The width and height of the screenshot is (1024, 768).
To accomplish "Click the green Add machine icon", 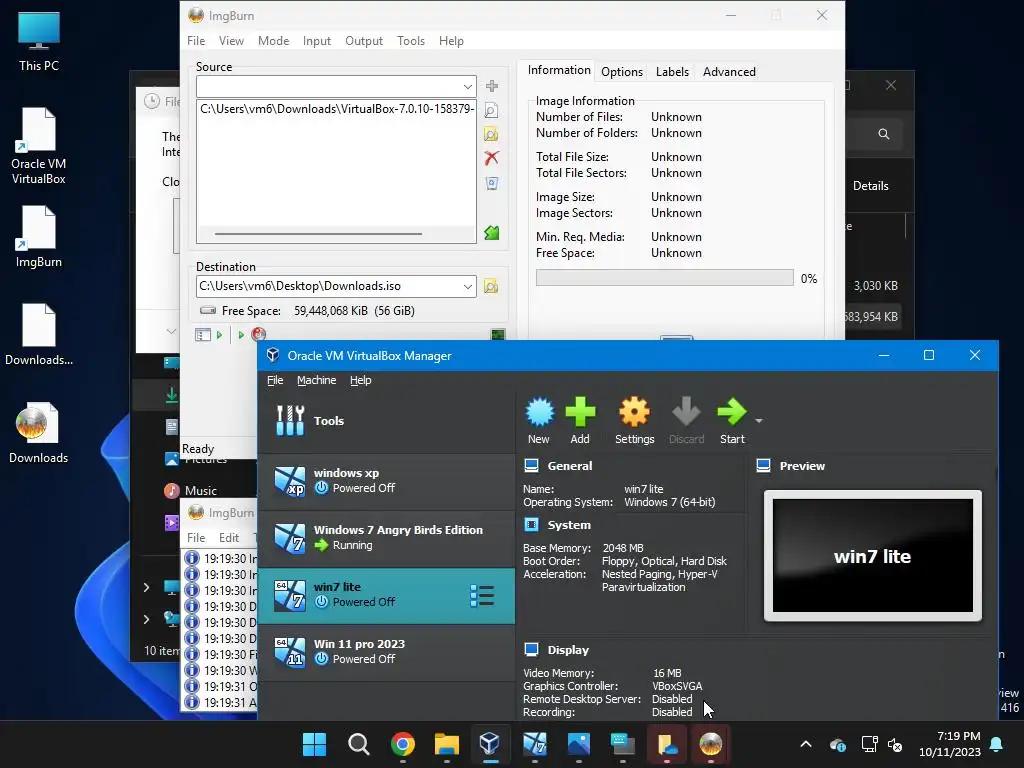I will pyautogui.click(x=580, y=421).
